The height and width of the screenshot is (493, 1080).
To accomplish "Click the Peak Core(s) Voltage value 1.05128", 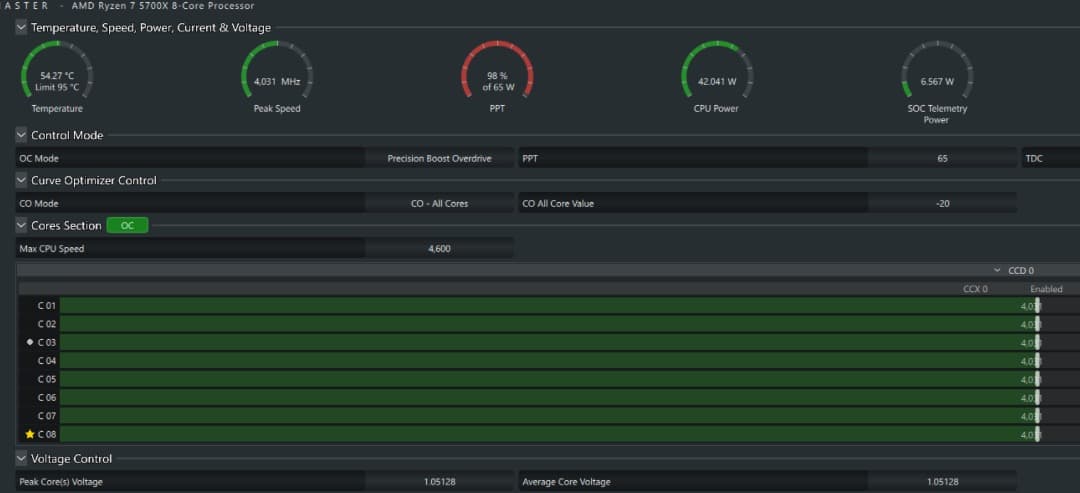I will pos(439,482).
